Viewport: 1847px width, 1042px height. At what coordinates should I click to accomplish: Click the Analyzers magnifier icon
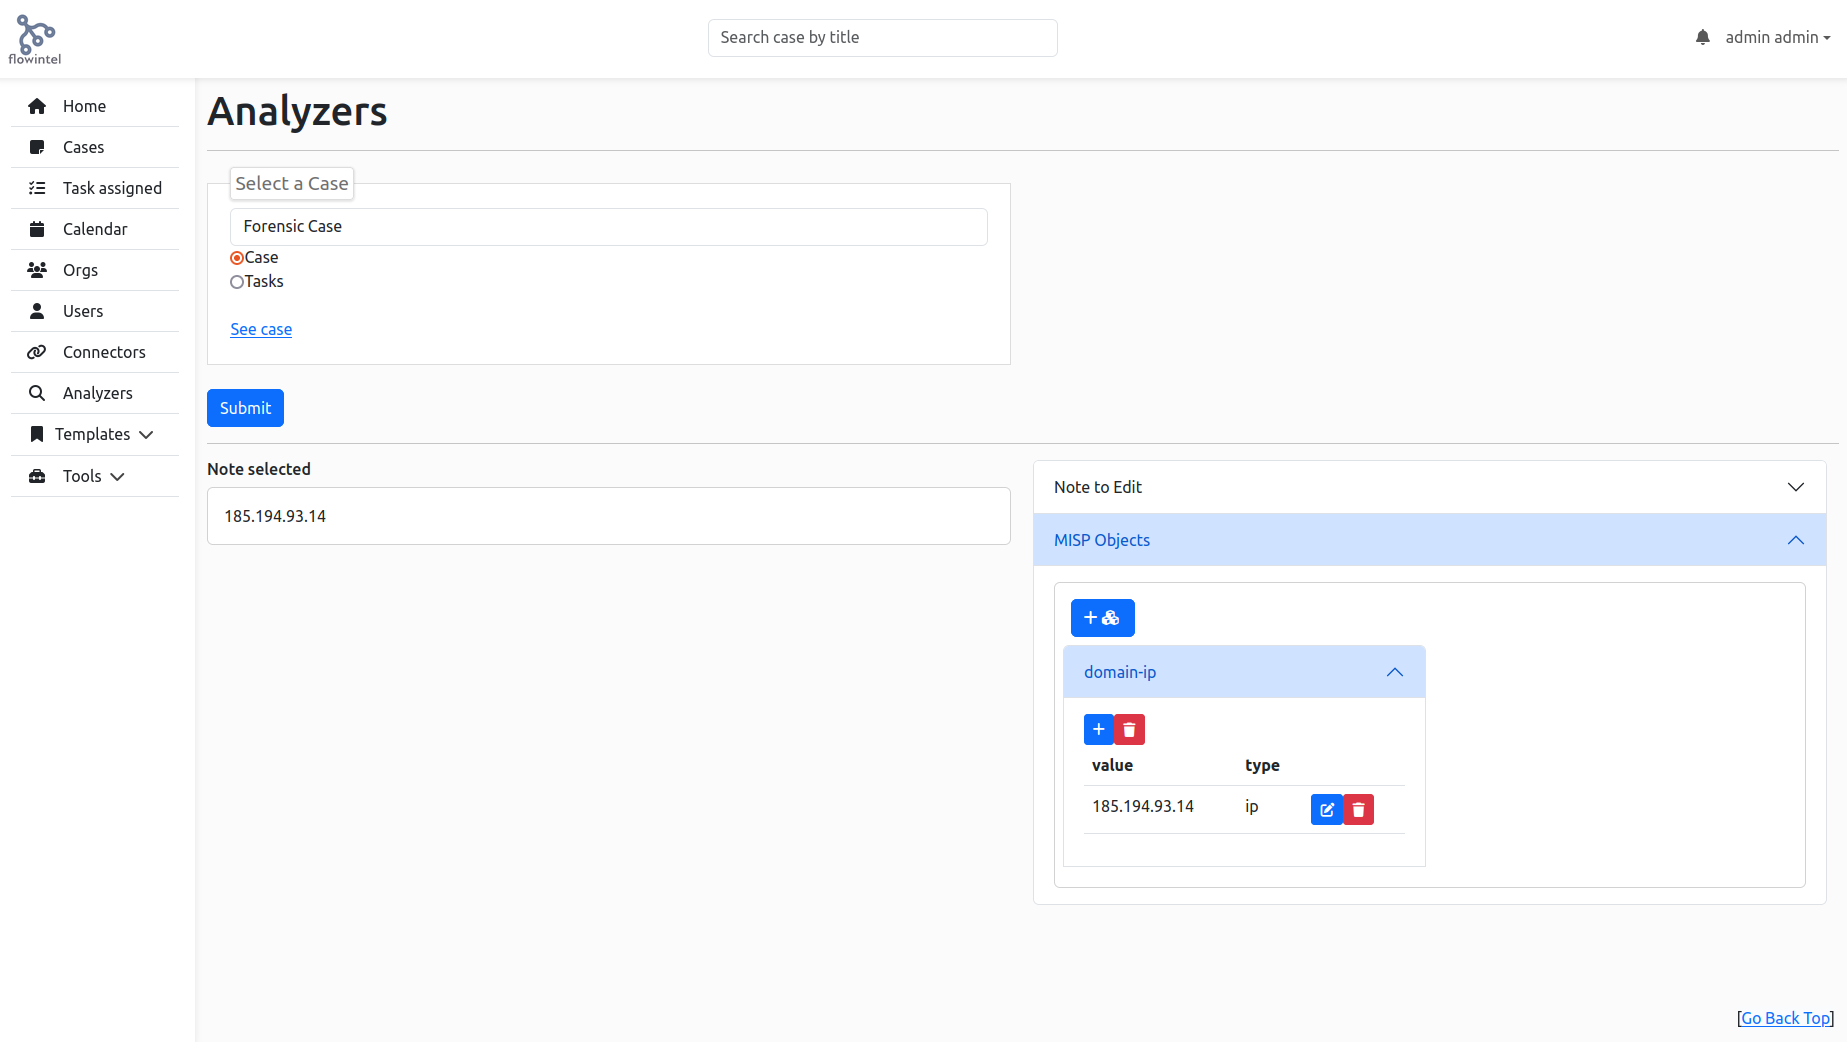37,393
